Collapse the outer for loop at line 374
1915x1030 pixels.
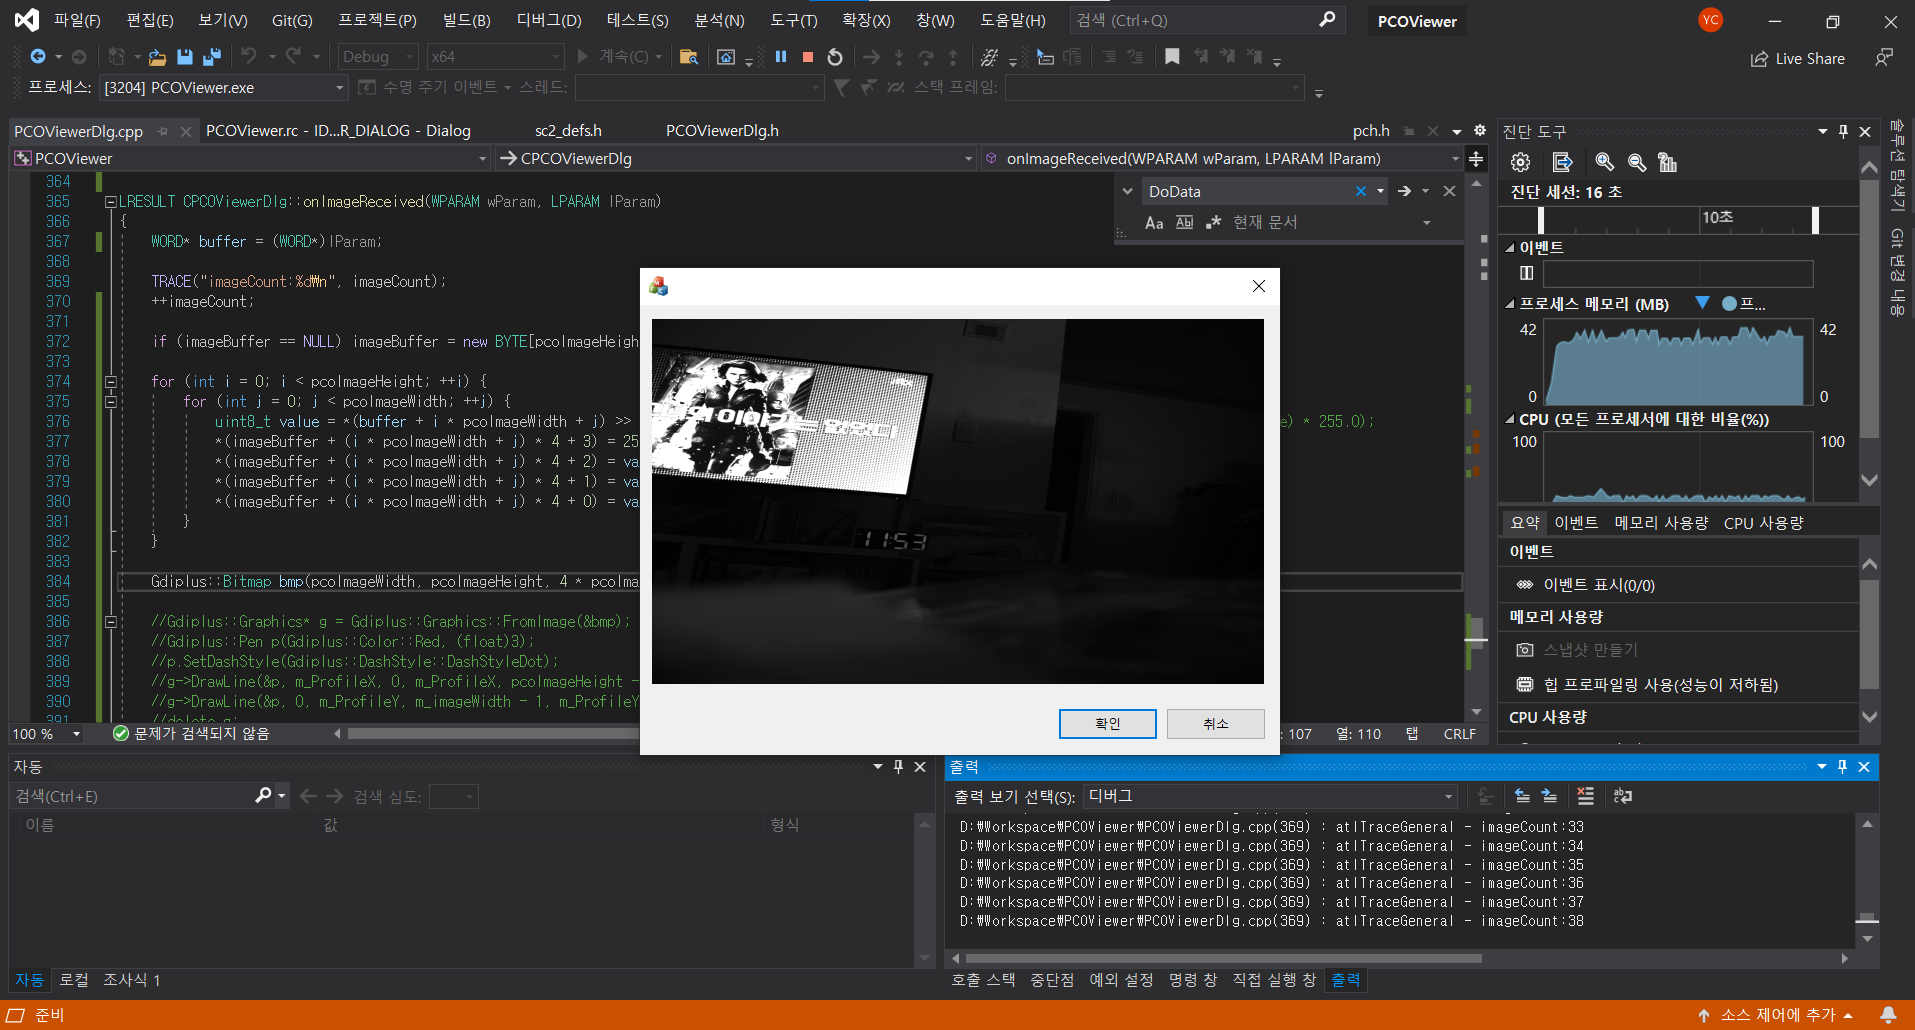pyautogui.click(x=111, y=382)
